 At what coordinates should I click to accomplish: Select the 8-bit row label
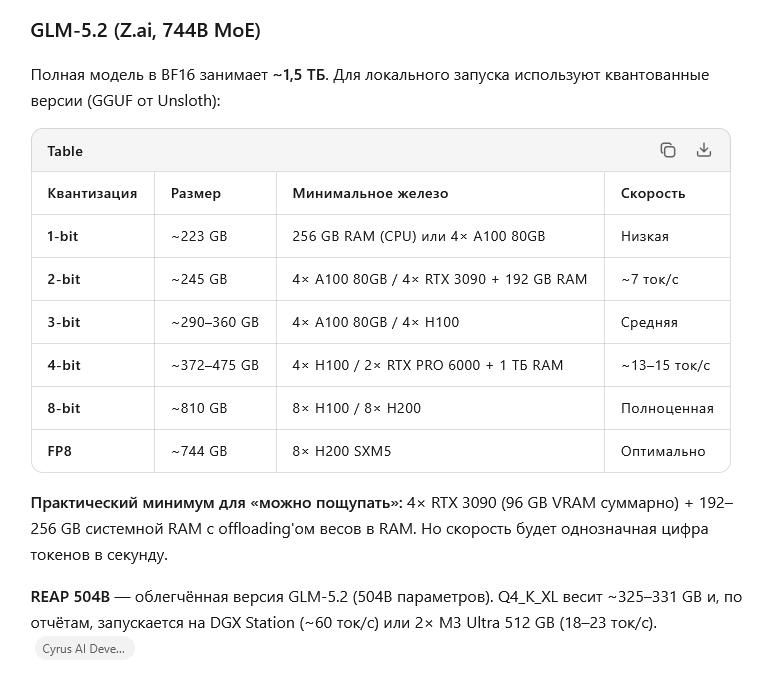click(64, 408)
